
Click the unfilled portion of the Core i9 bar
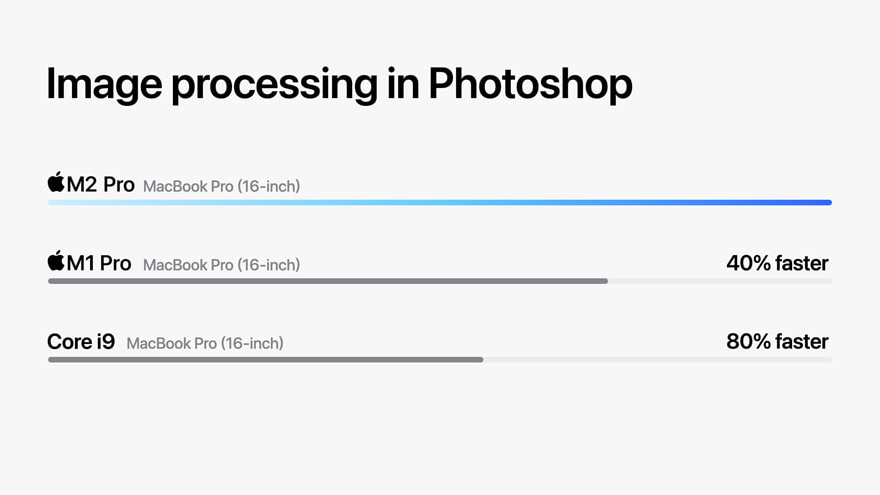point(657,359)
